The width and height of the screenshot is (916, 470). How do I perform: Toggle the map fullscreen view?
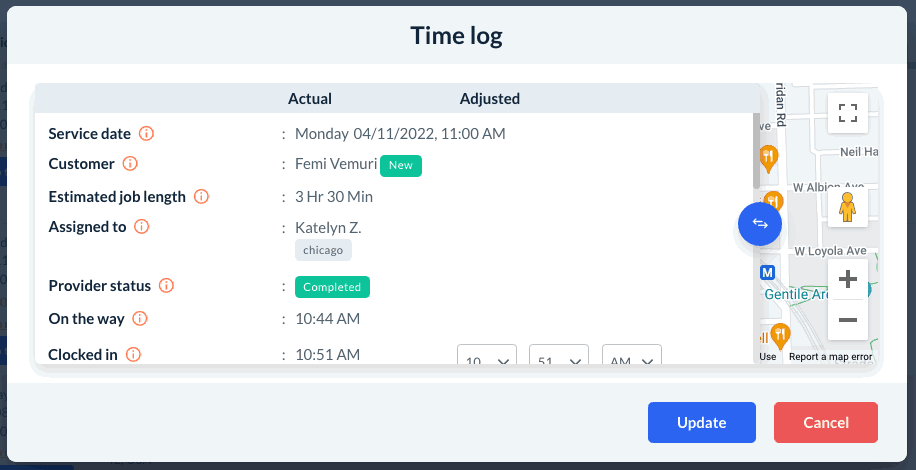tap(848, 112)
